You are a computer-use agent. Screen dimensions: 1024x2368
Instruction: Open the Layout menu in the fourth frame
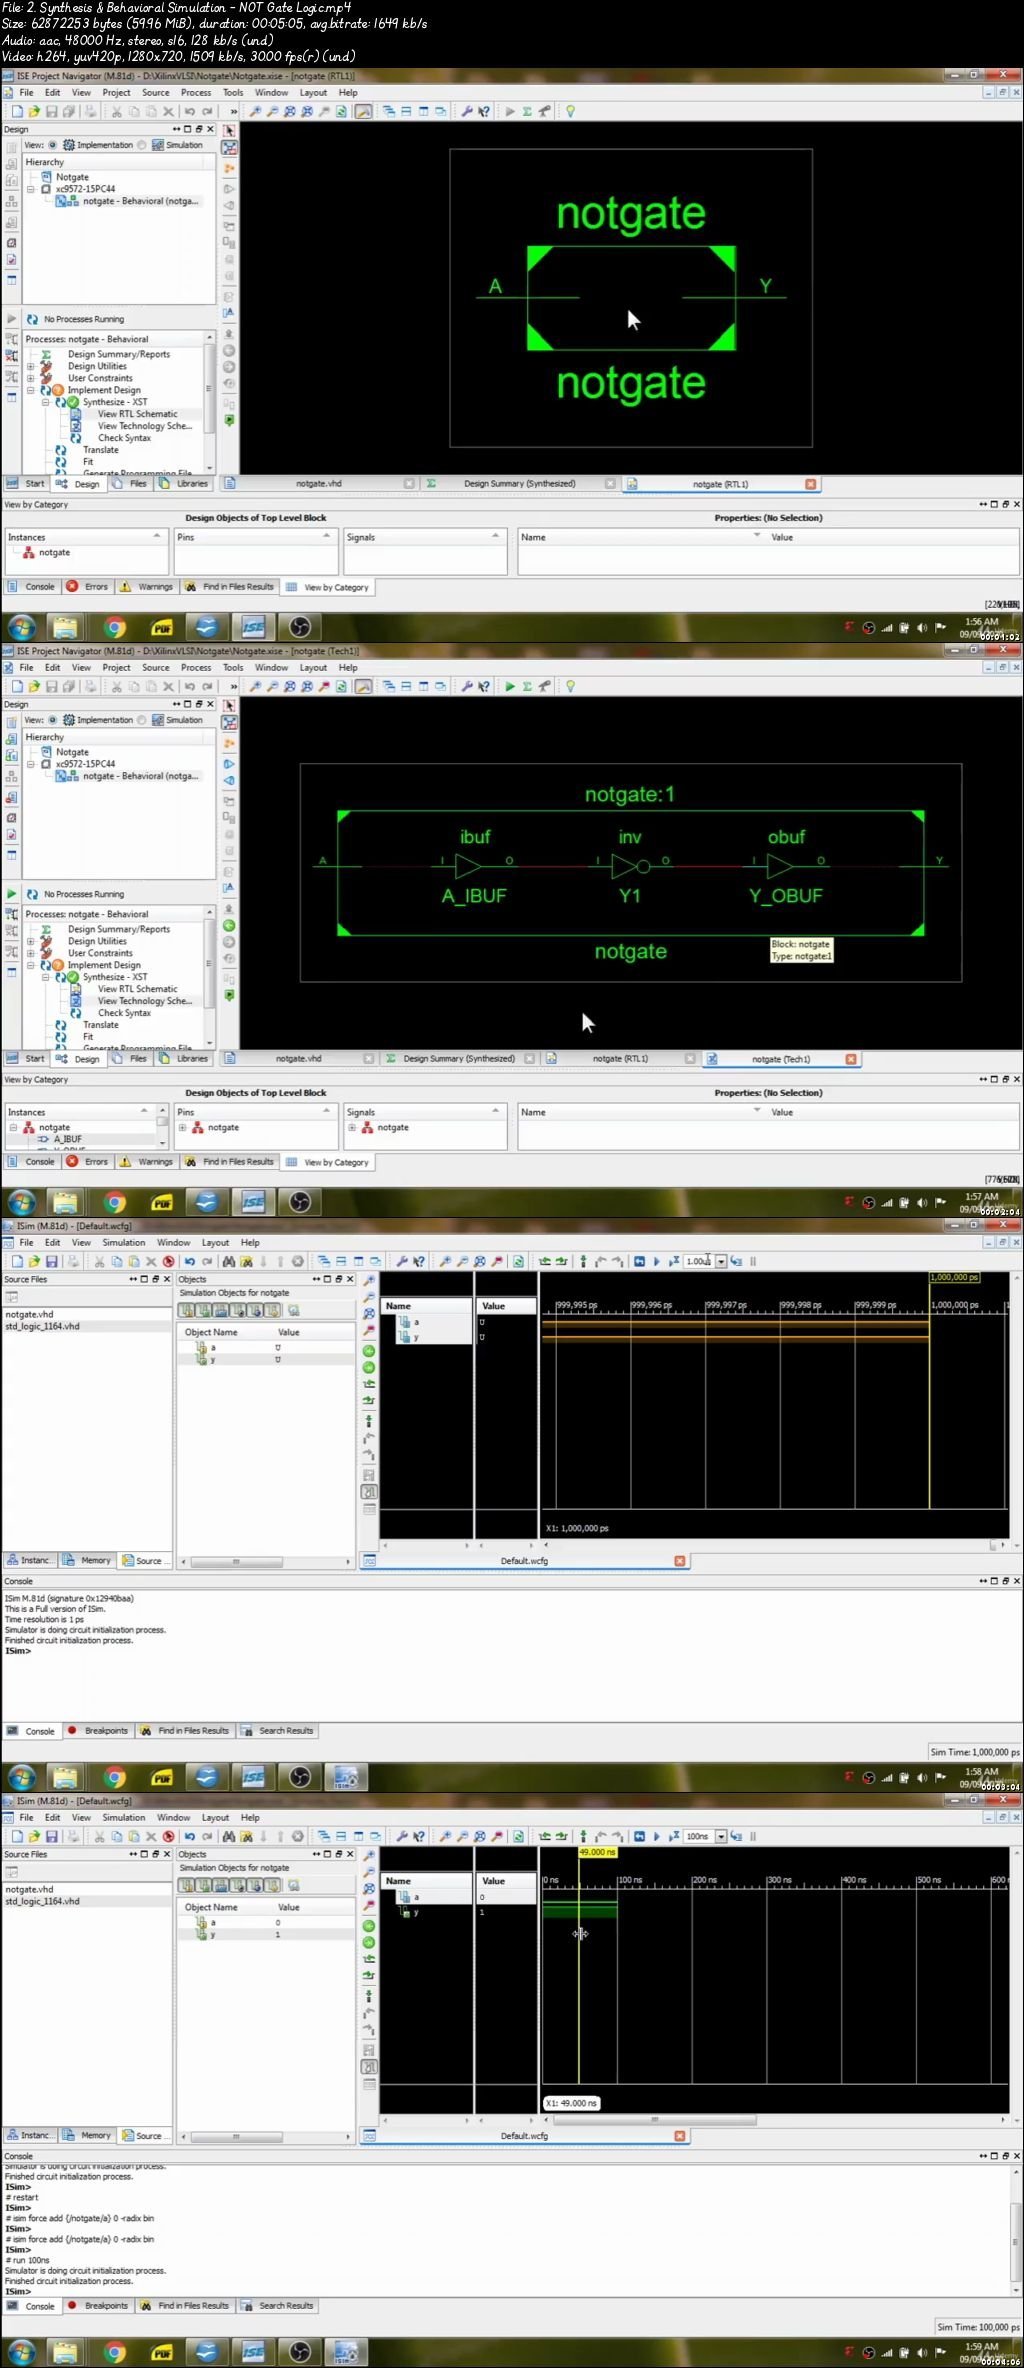(215, 1817)
